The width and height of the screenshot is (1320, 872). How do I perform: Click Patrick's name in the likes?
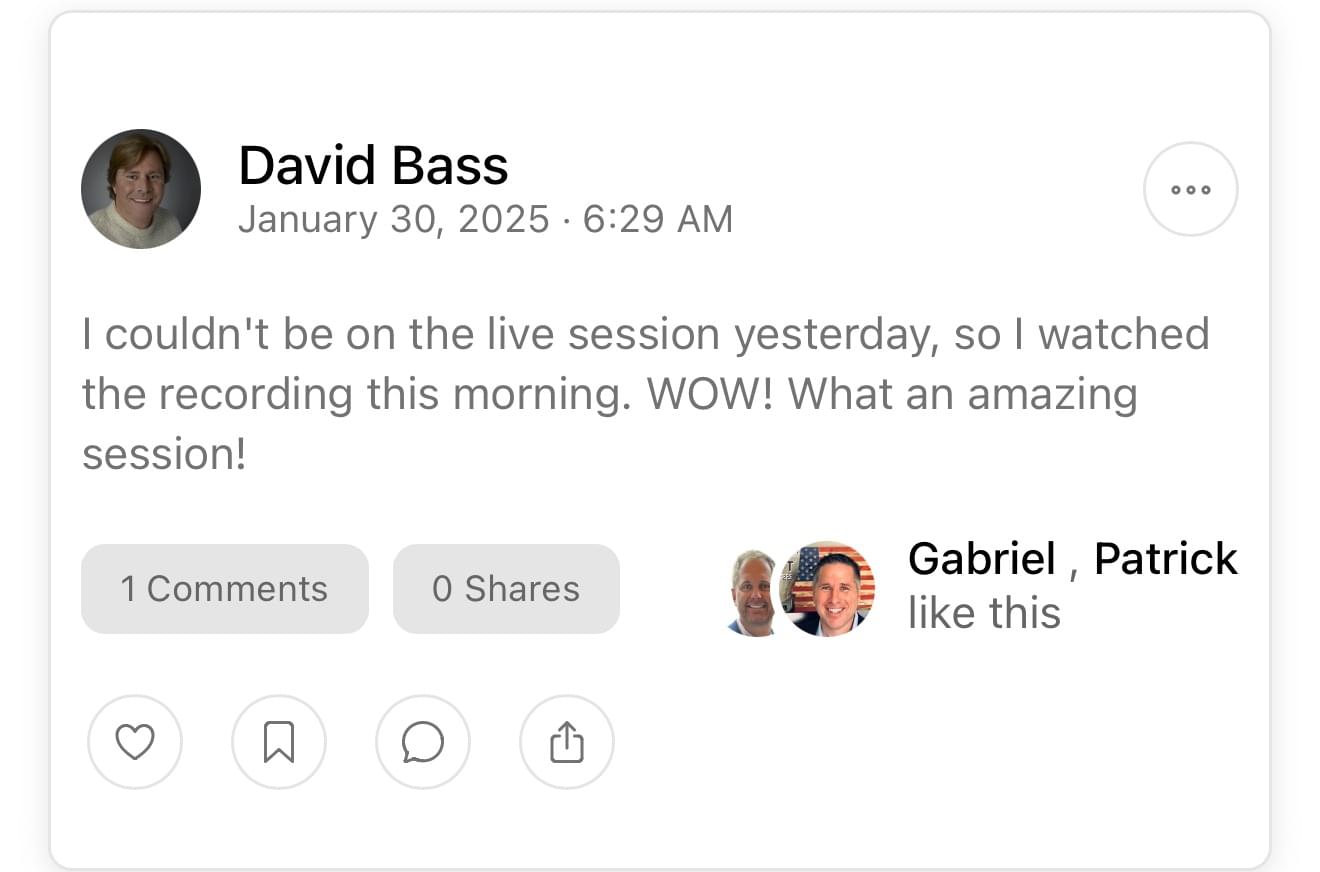pos(1166,558)
